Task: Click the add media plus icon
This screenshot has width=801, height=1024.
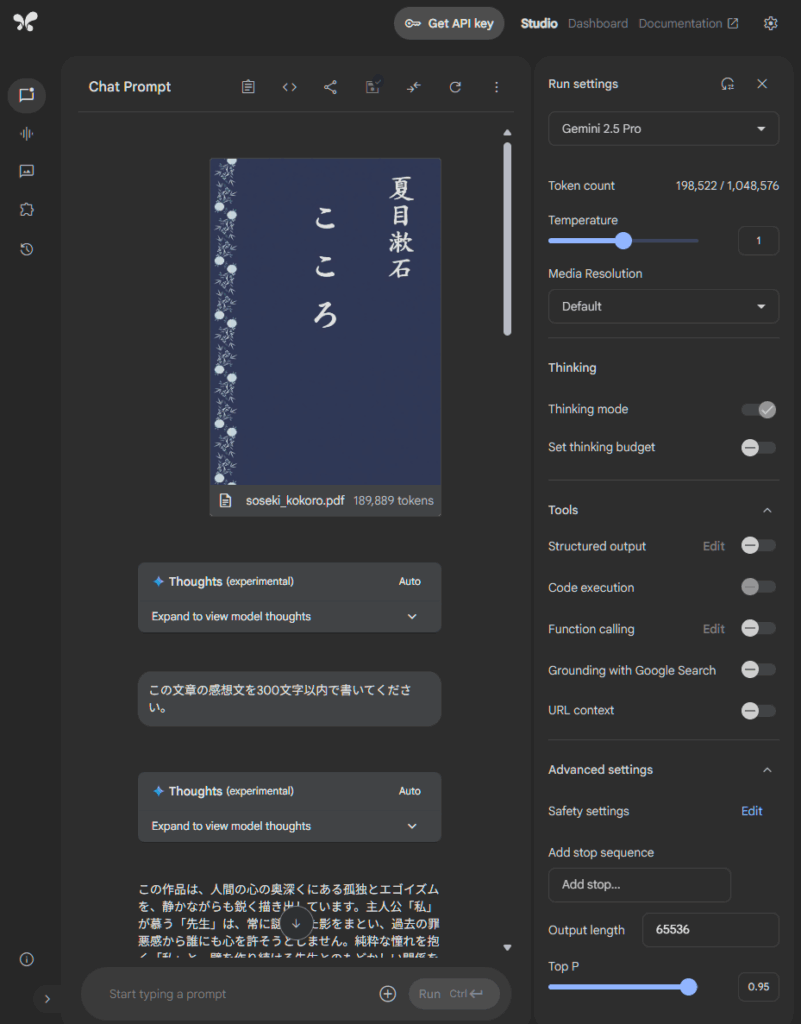Action: coord(388,993)
